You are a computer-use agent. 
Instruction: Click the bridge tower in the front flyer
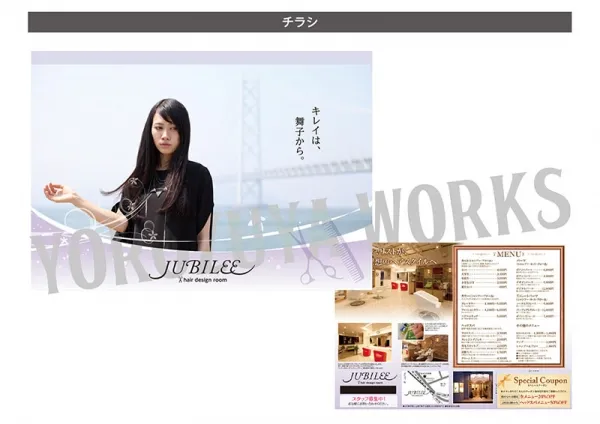pos(250,130)
